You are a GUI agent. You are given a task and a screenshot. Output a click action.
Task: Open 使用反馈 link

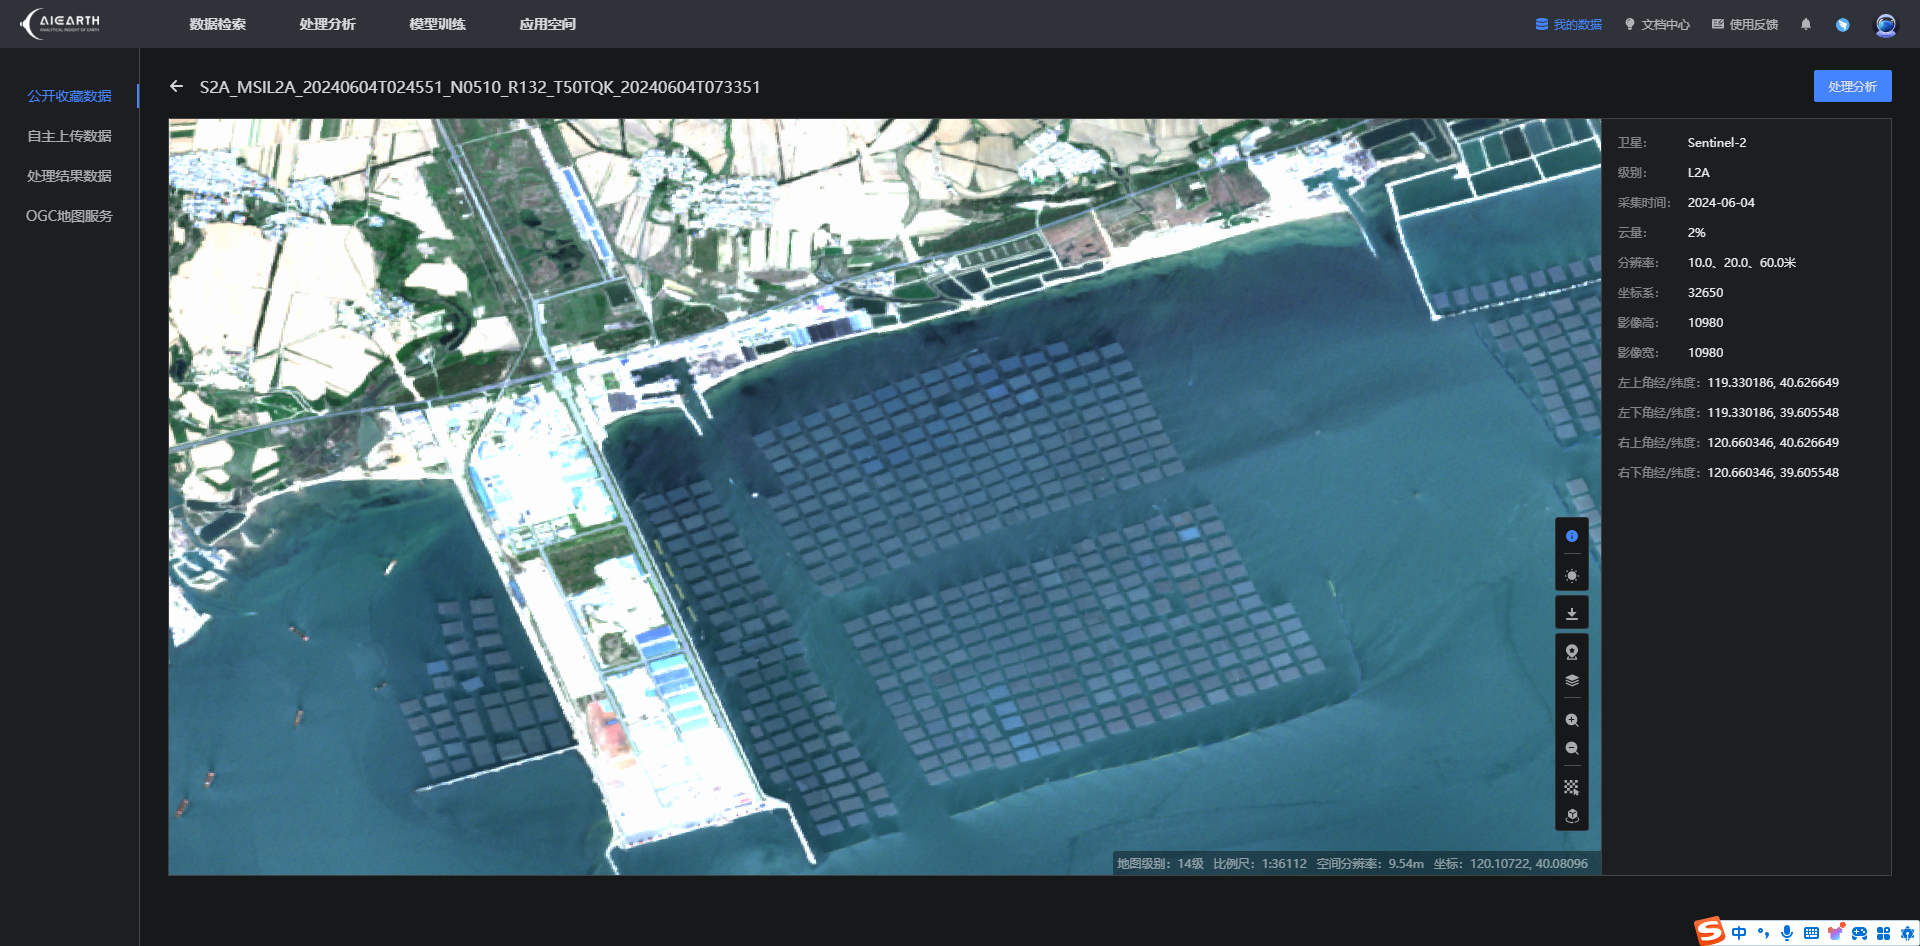coord(1745,24)
